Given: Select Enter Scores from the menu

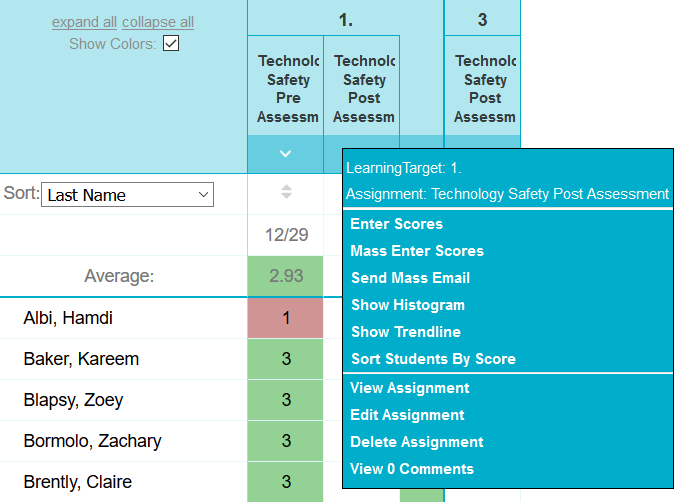Looking at the screenshot, I should click(396, 224).
